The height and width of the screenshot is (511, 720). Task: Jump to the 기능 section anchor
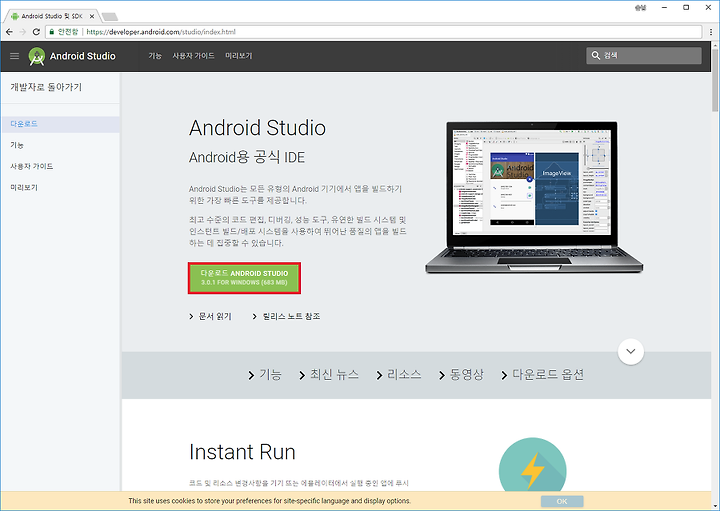(x=264, y=375)
